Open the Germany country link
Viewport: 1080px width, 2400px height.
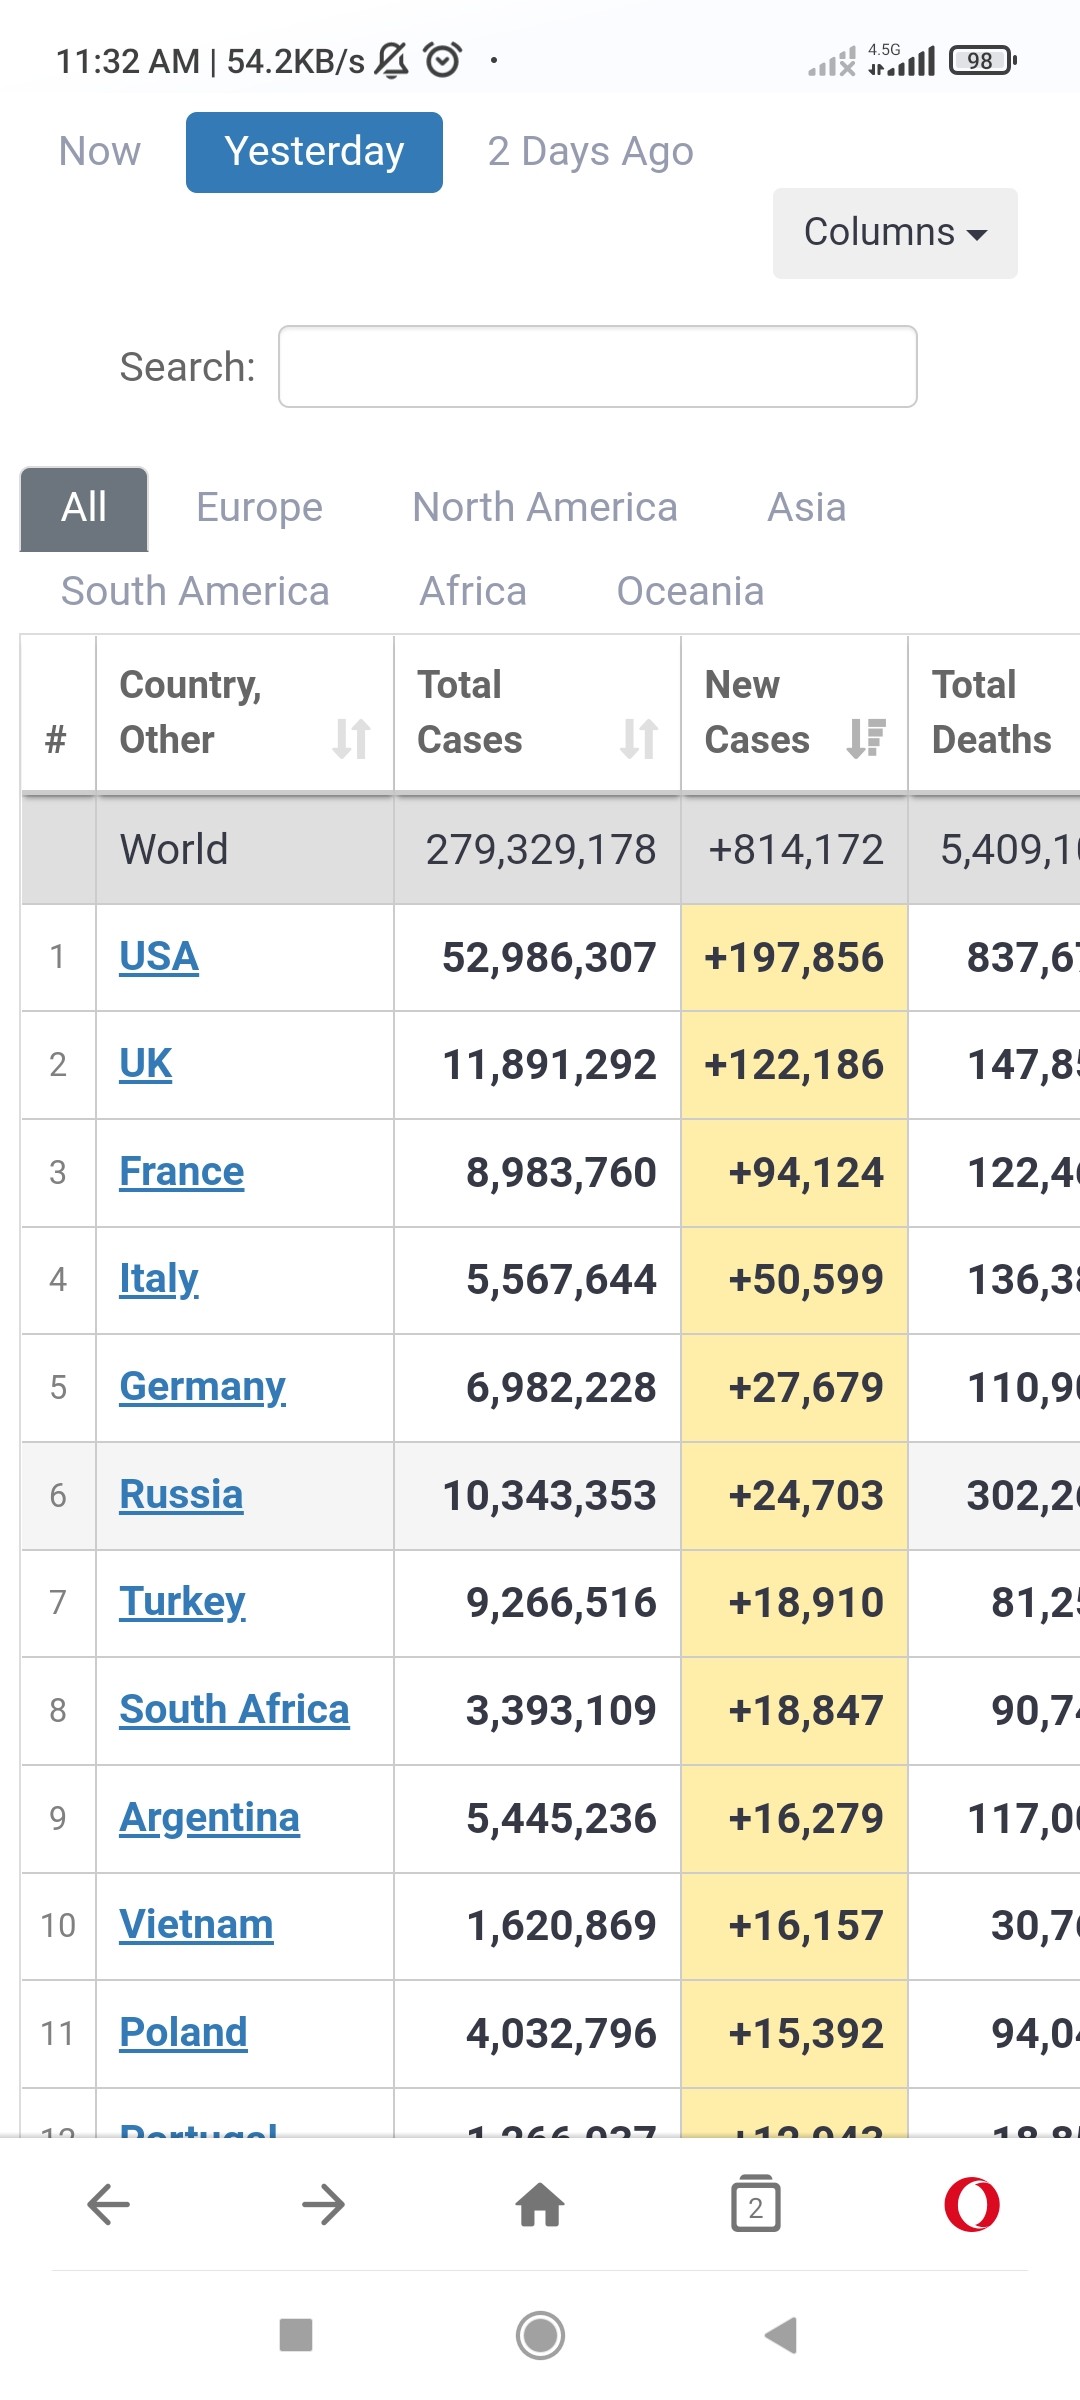pos(202,1387)
